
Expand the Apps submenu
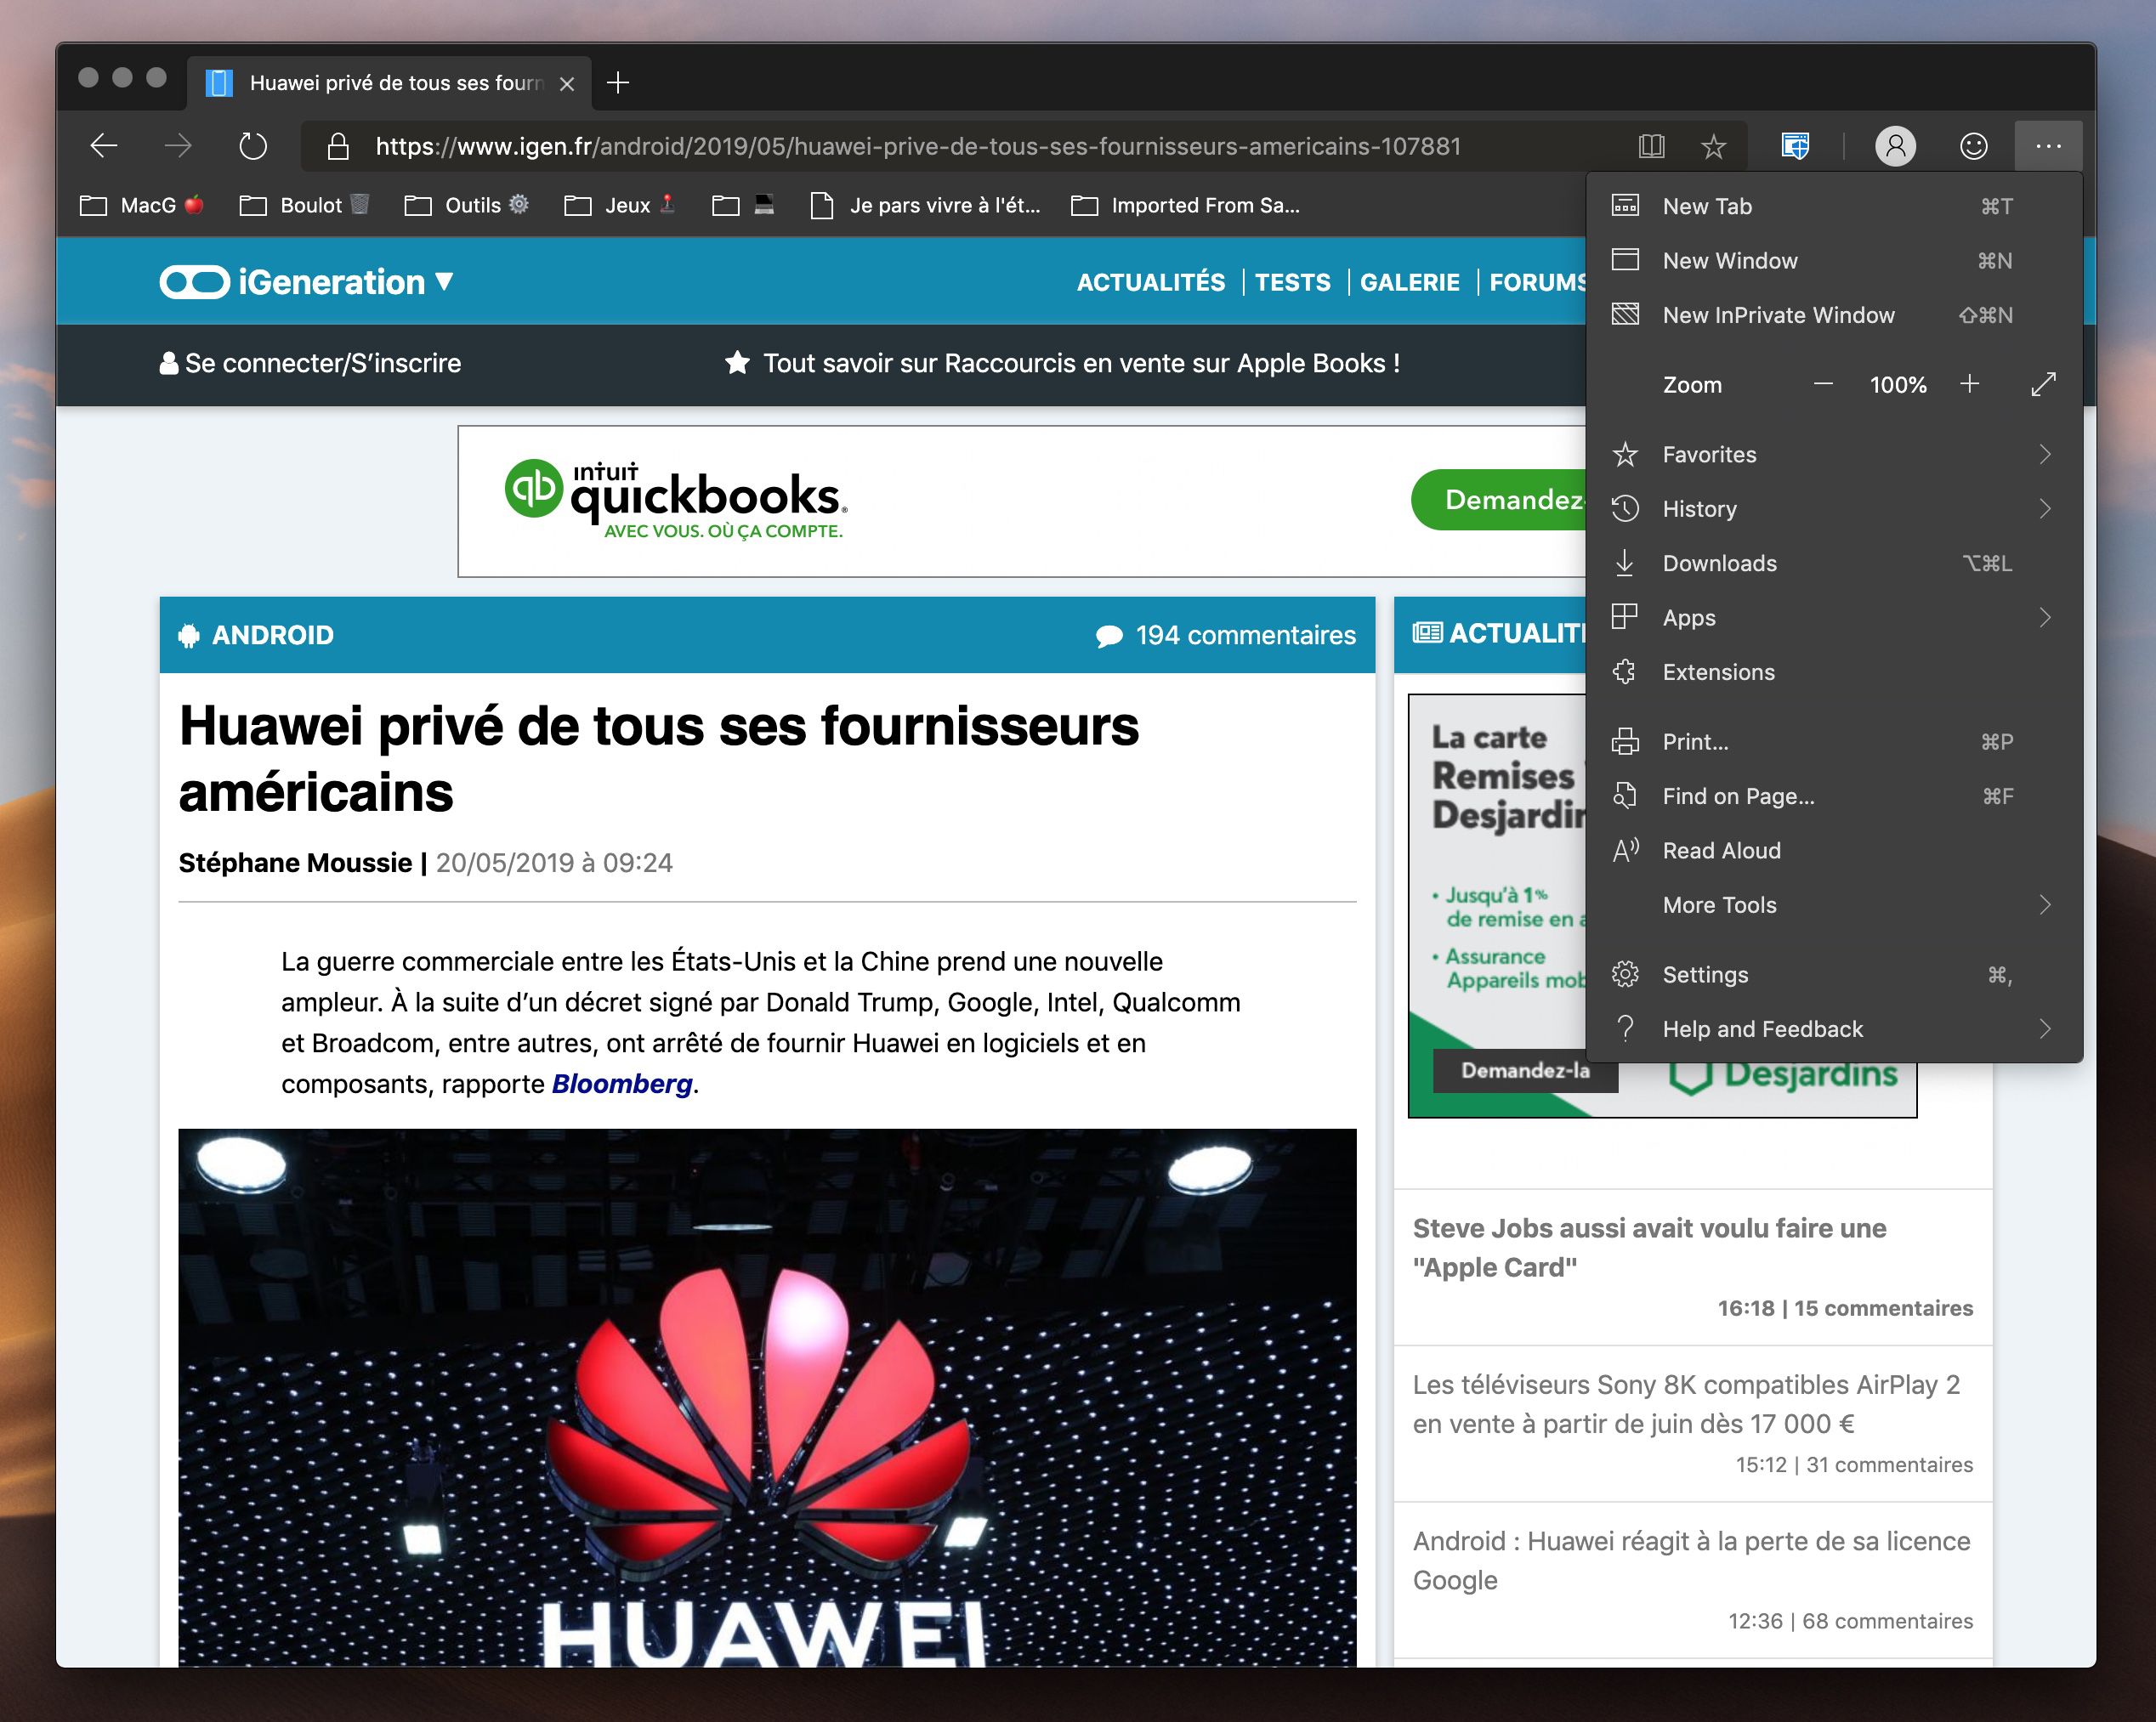(1834, 617)
